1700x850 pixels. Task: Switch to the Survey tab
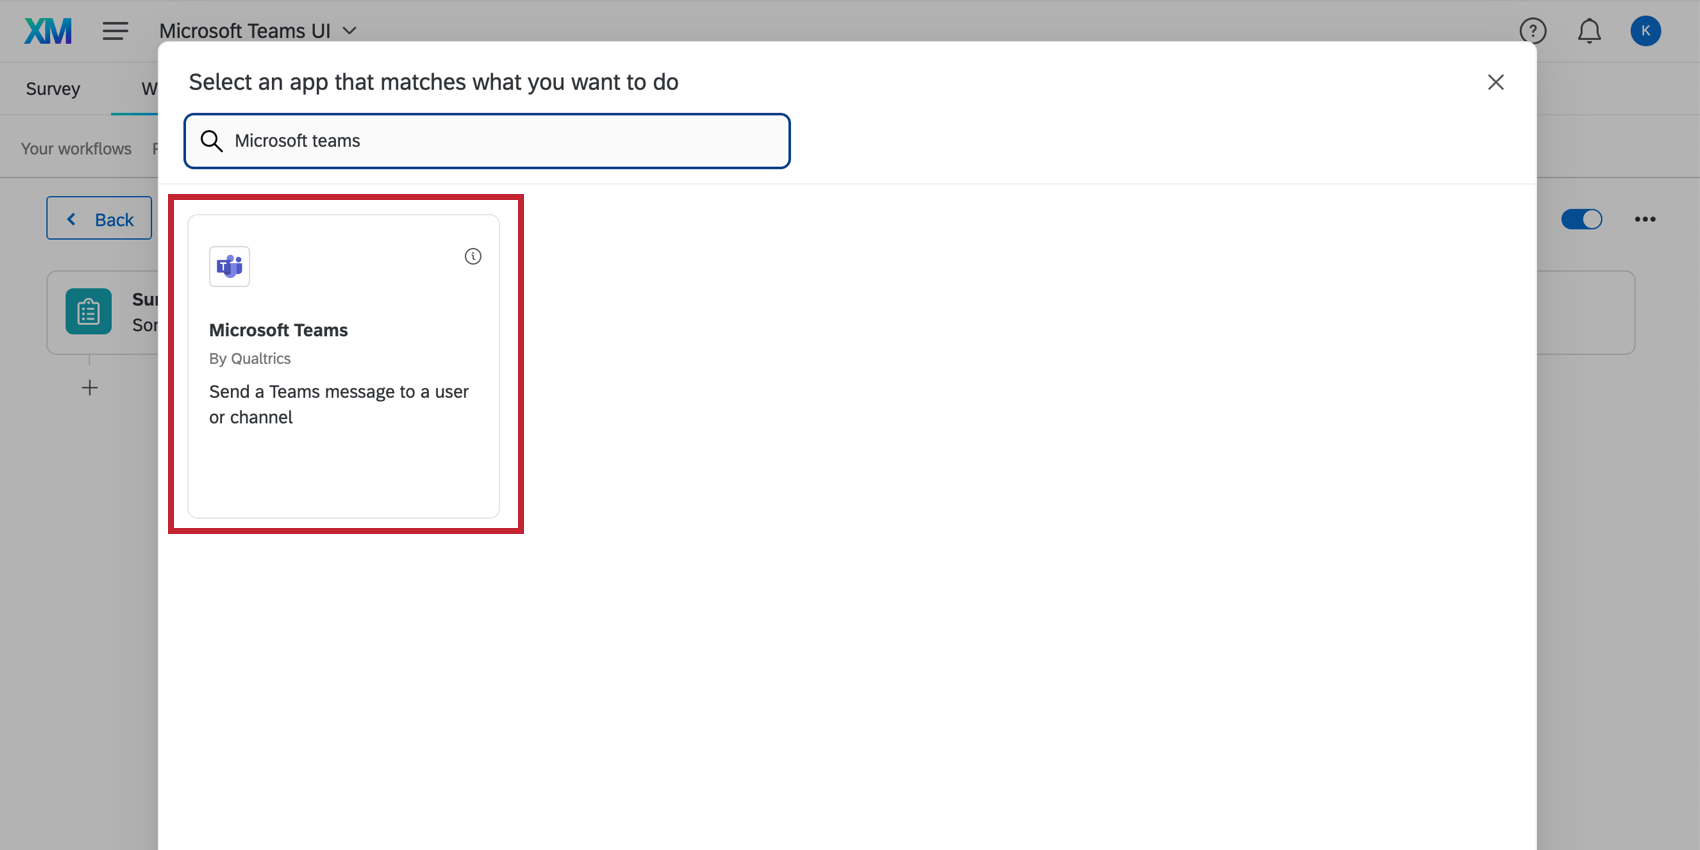point(53,88)
